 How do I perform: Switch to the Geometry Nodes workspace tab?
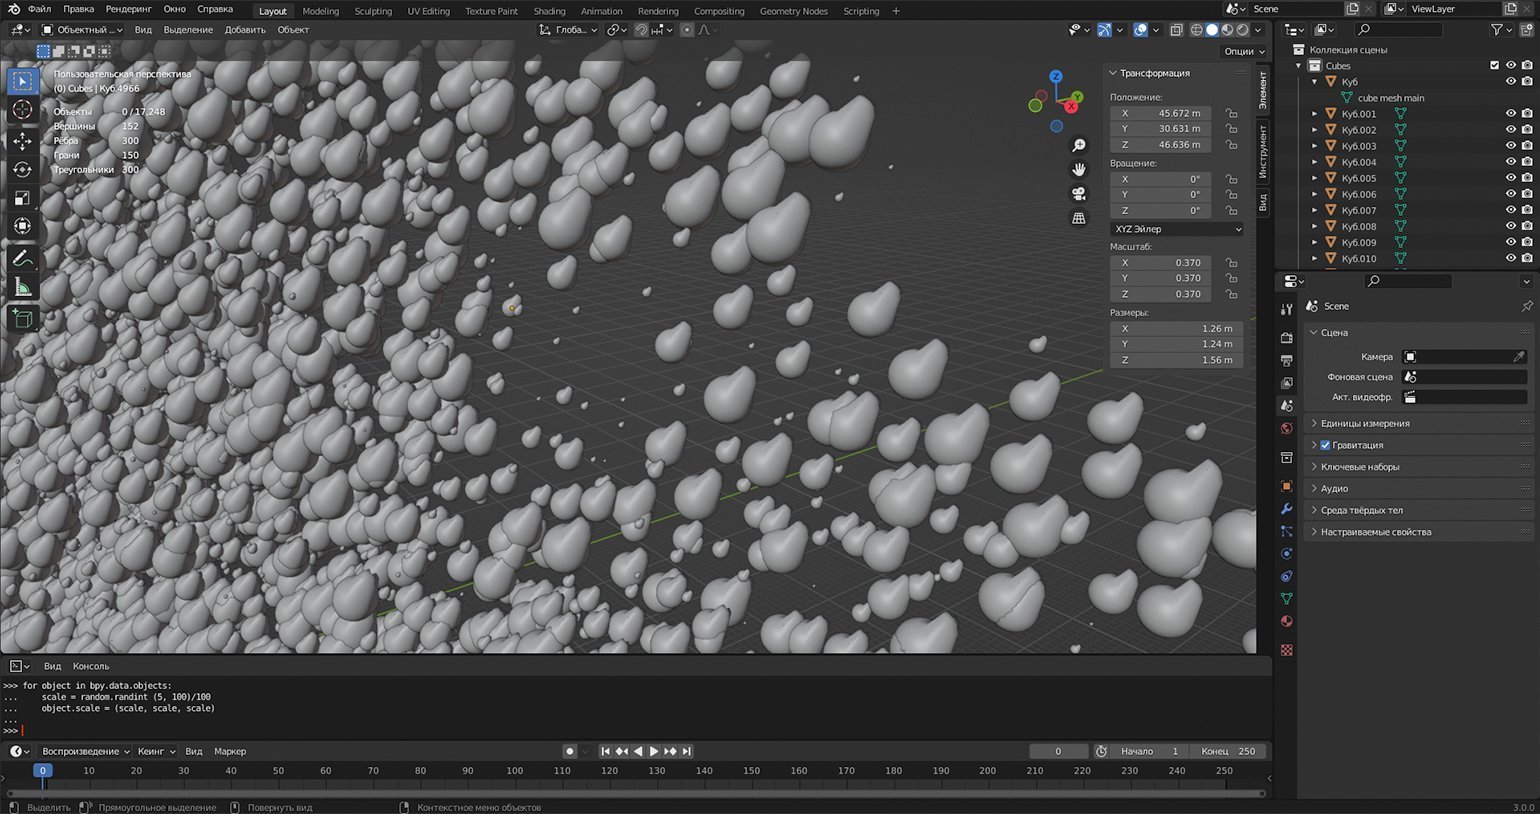point(793,11)
